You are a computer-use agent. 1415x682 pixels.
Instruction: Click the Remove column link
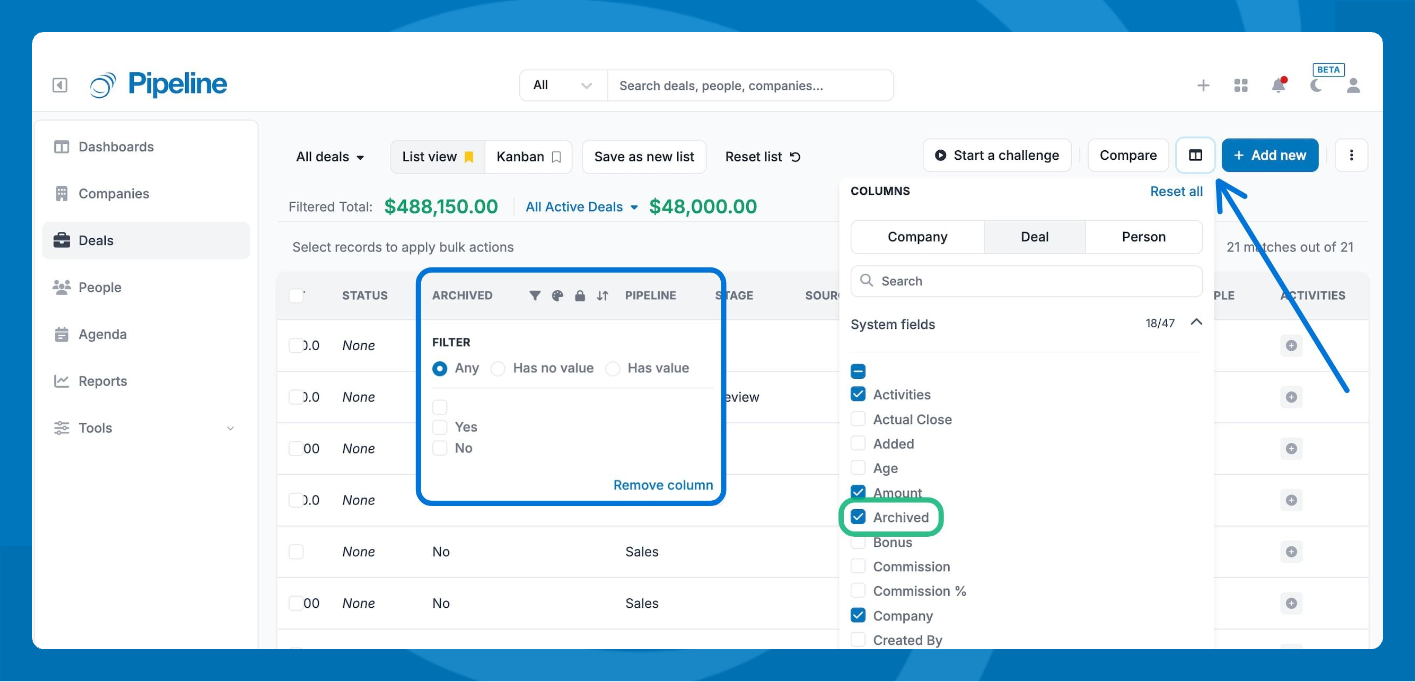(x=663, y=485)
